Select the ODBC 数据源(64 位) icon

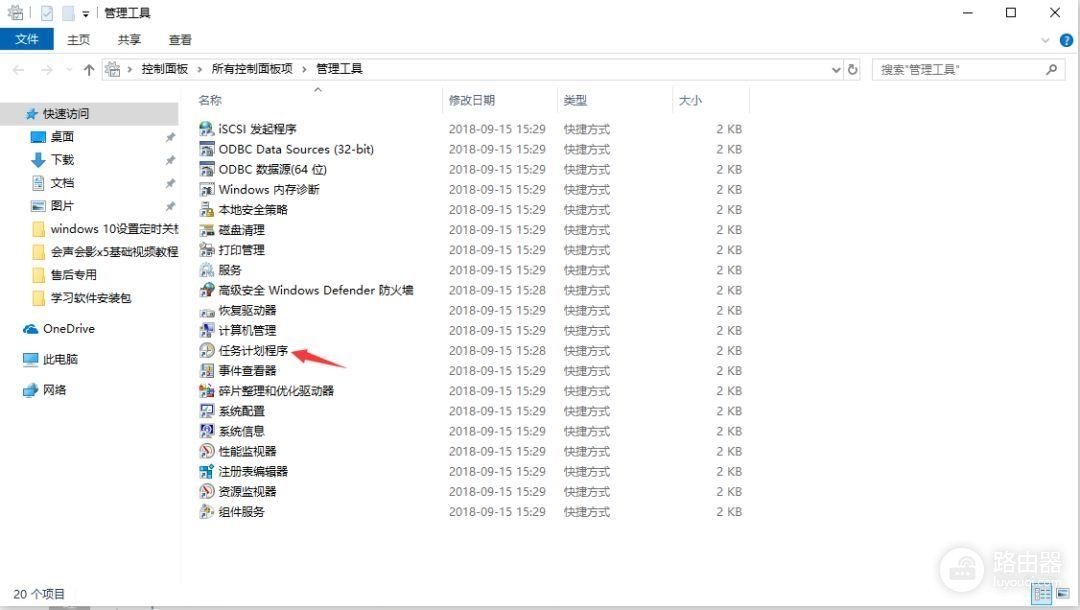coord(207,169)
